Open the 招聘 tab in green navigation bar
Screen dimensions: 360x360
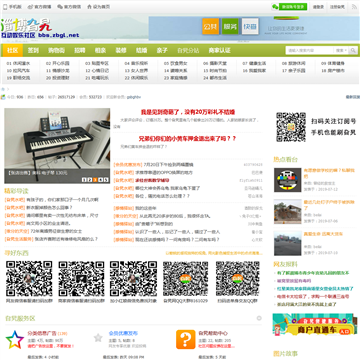point(80,51)
